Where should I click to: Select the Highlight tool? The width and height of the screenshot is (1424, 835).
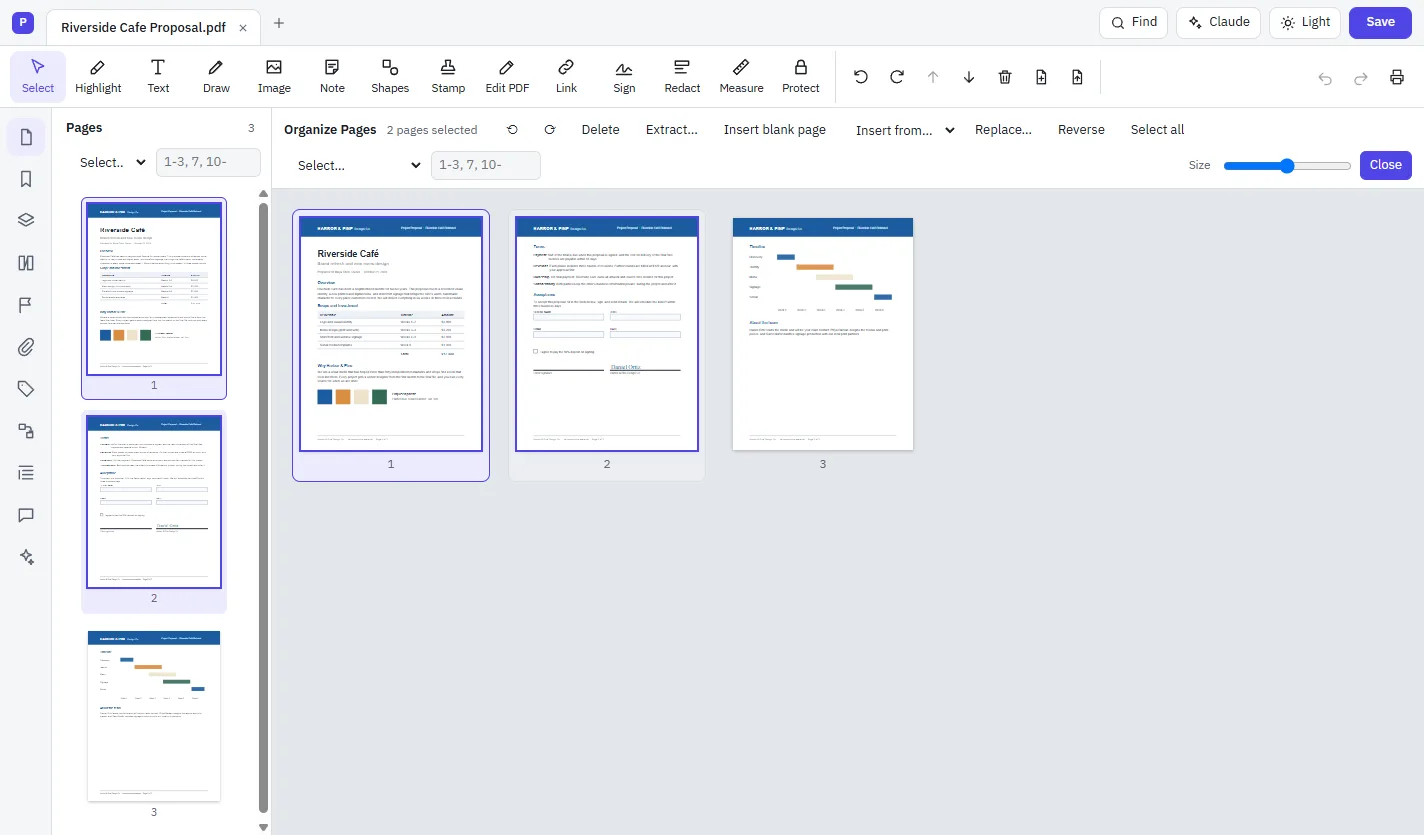98,77
